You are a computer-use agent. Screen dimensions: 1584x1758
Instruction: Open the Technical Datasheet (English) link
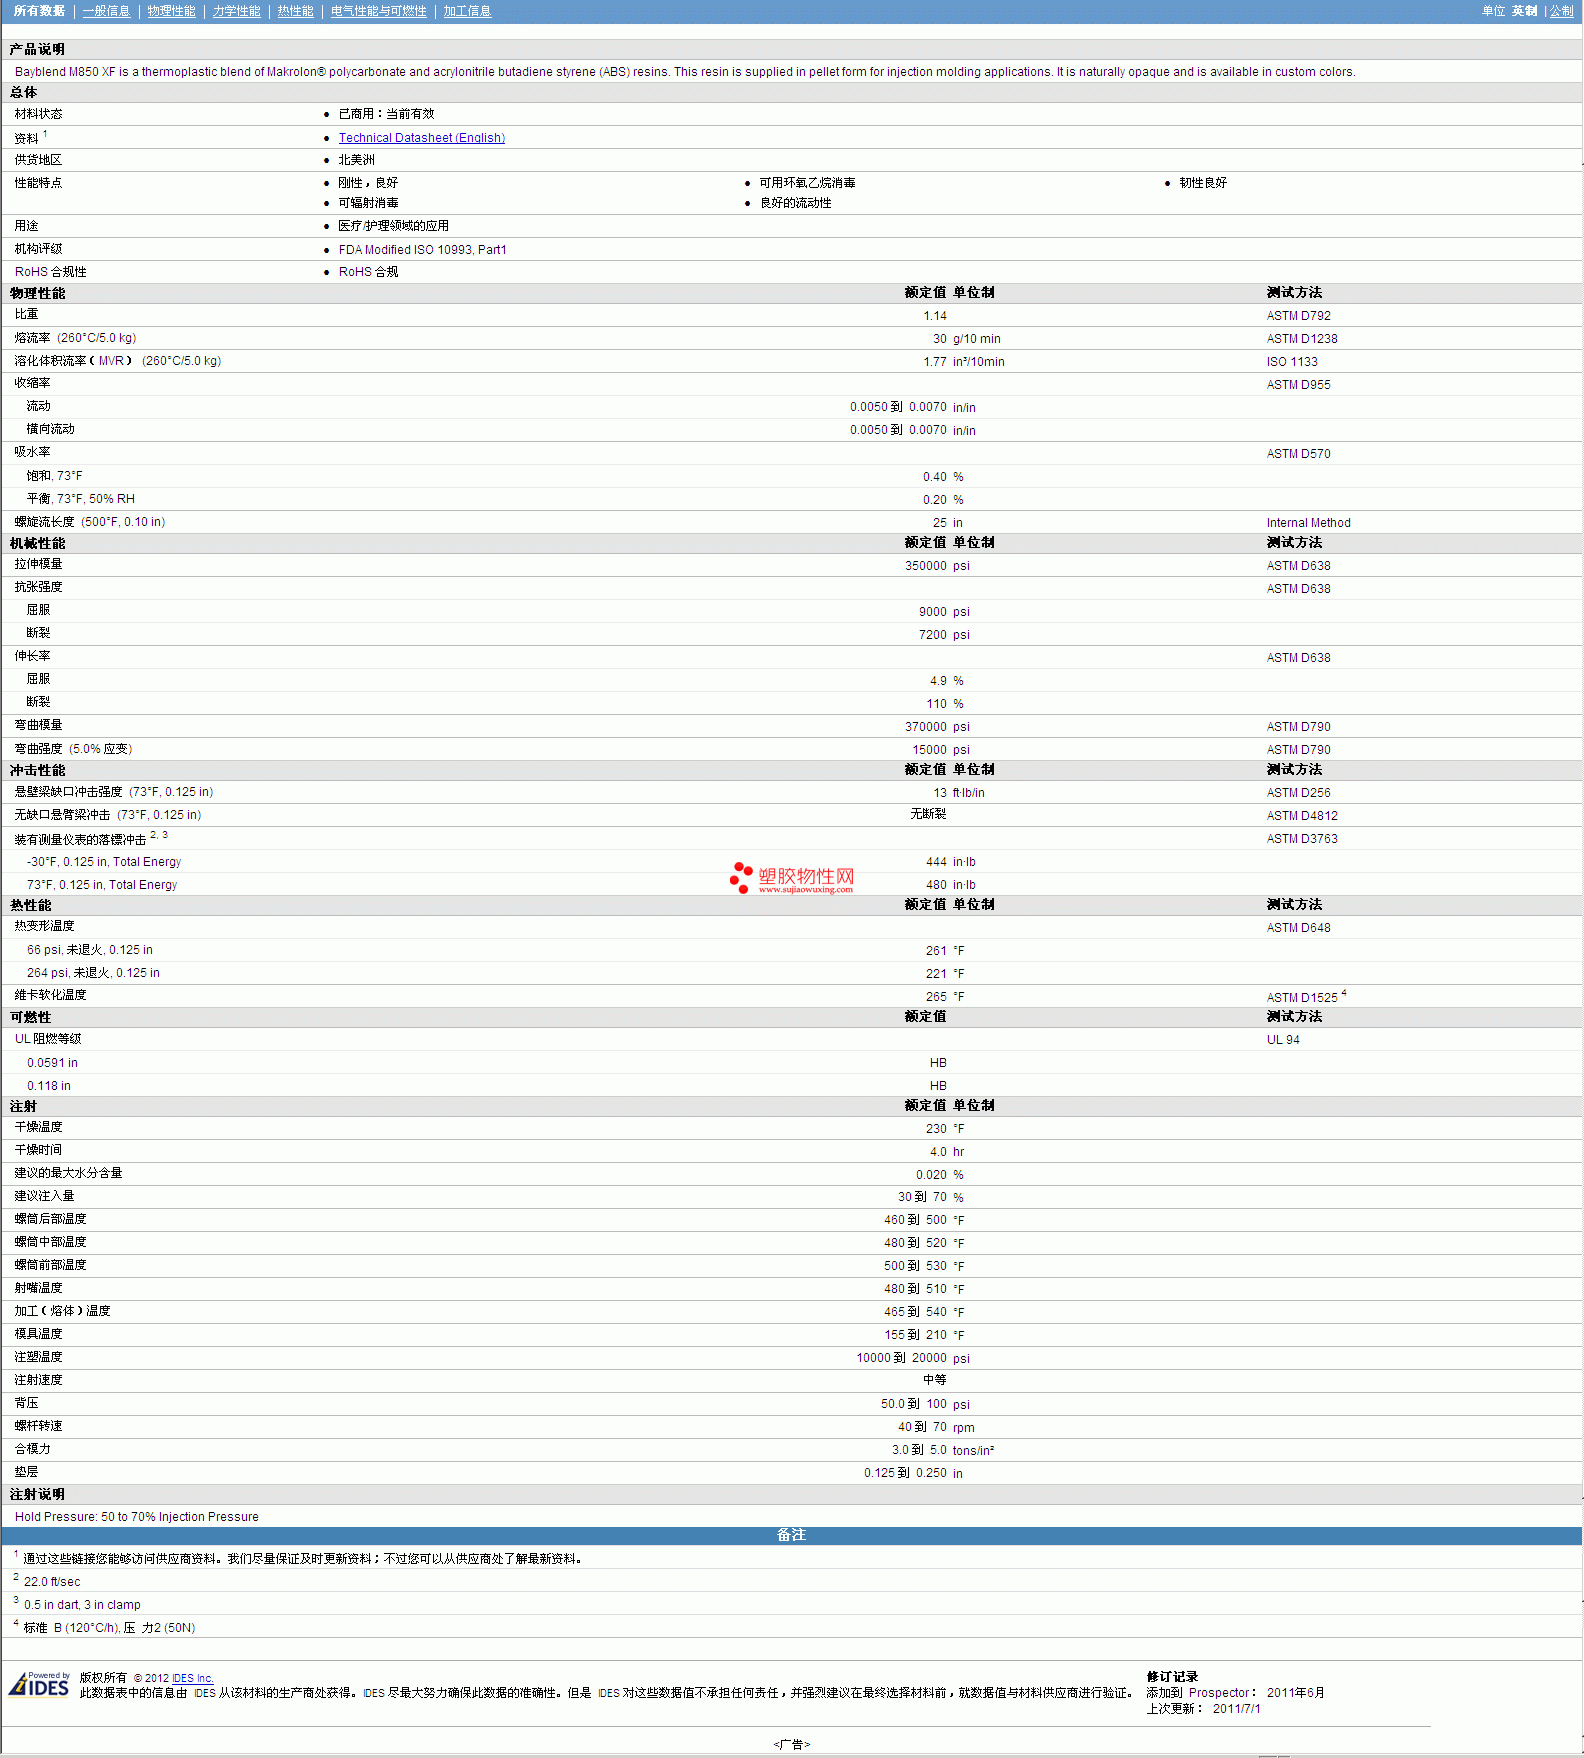pyautogui.click(x=421, y=138)
